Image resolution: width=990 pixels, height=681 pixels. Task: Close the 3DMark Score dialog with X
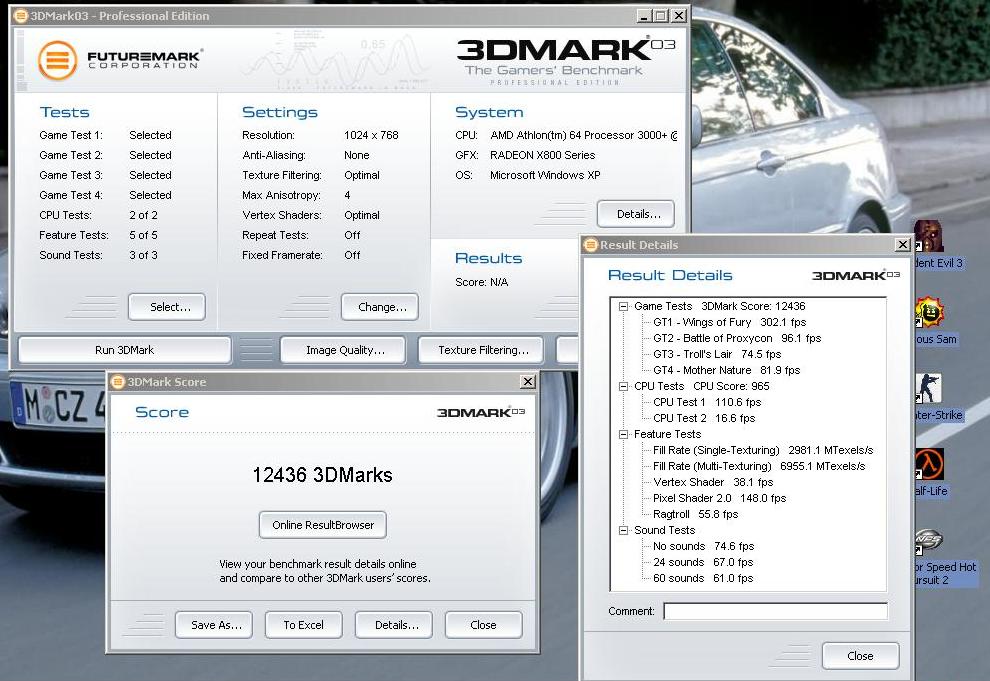coord(528,382)
